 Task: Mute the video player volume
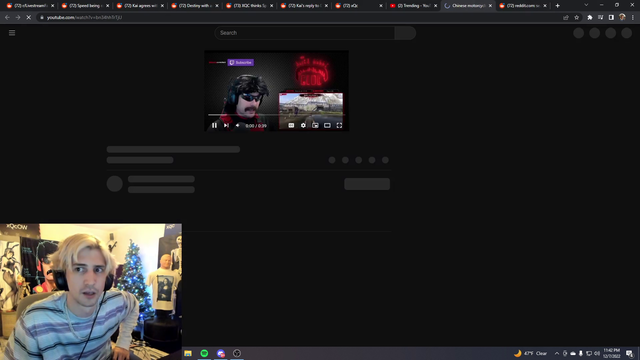coord(238,125)
